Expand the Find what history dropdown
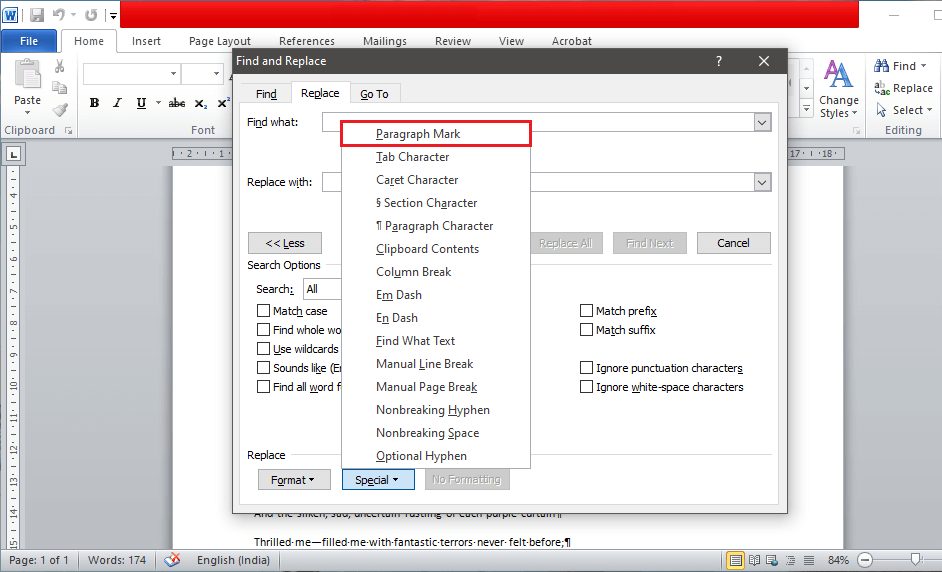The width and height of the screenshot is (942, 572). tap(762, 122)
